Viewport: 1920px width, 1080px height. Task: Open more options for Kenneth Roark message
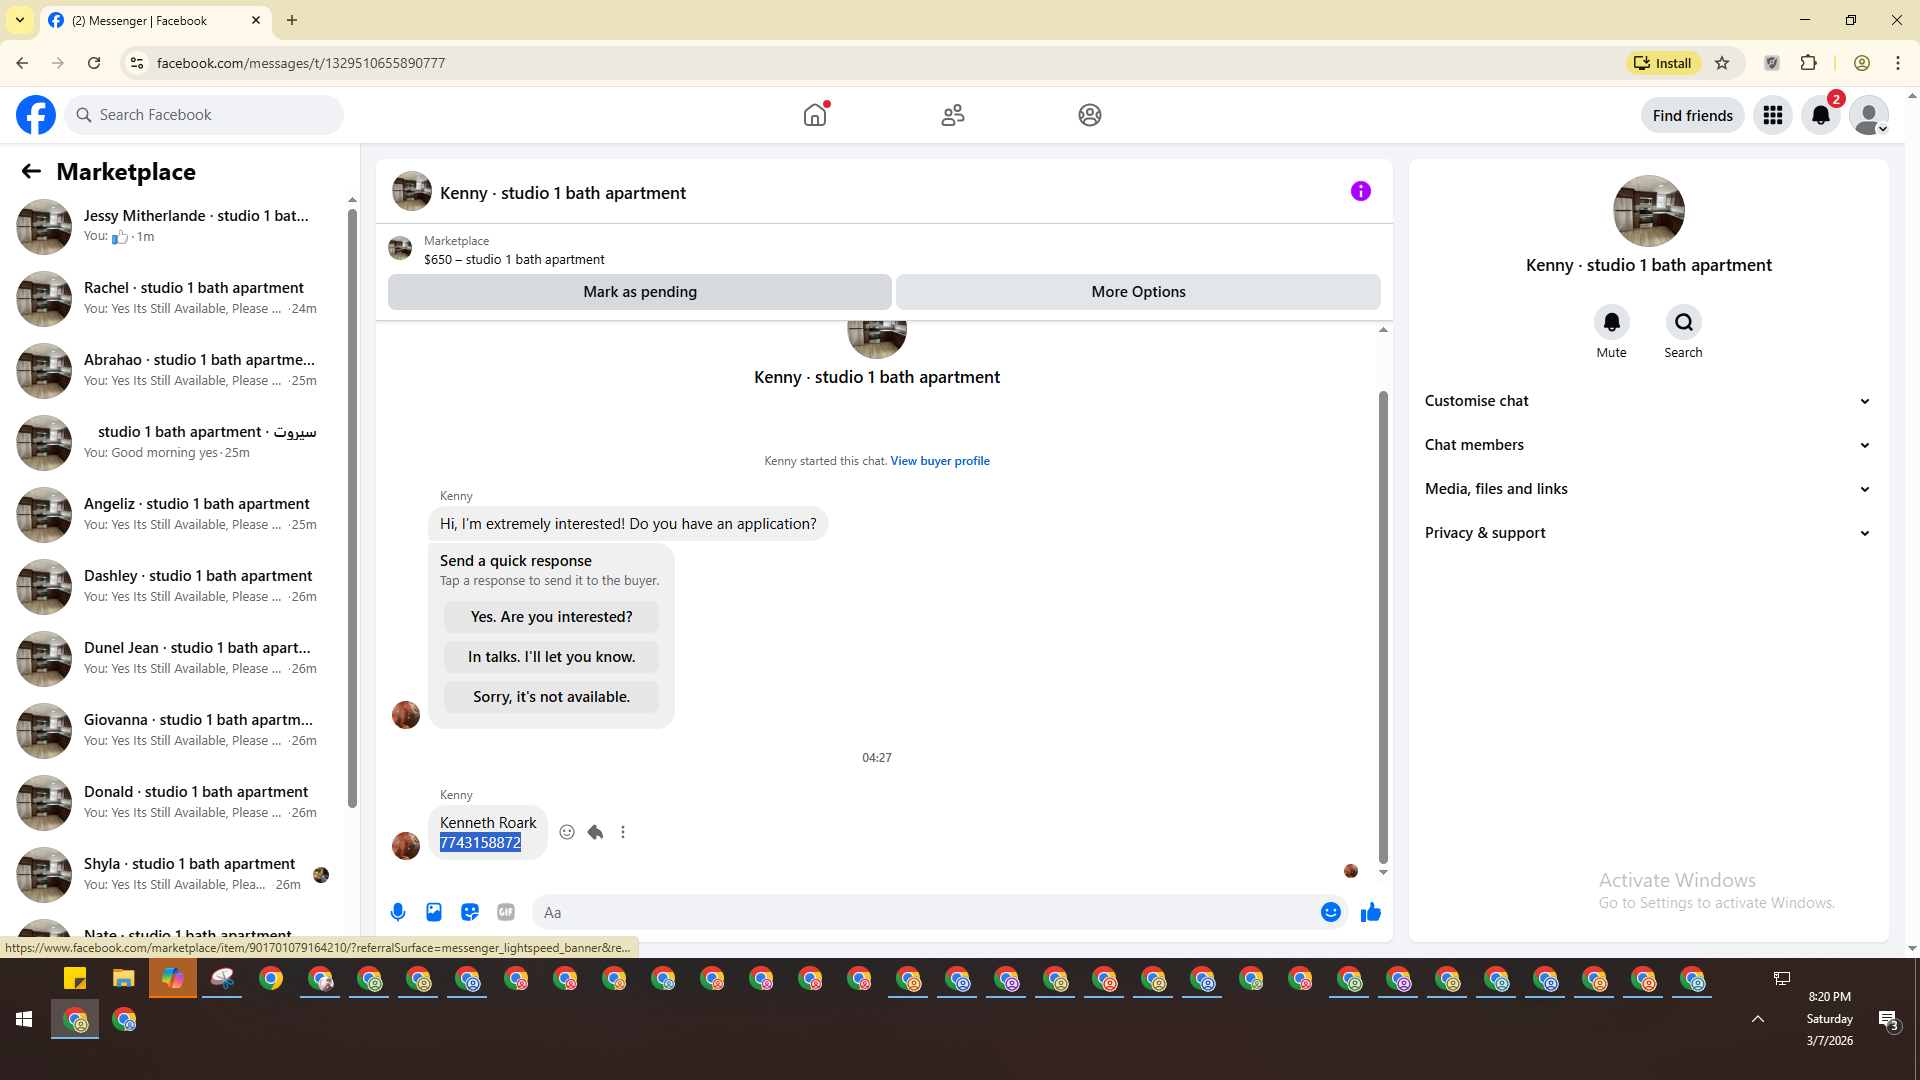(623, 832)
